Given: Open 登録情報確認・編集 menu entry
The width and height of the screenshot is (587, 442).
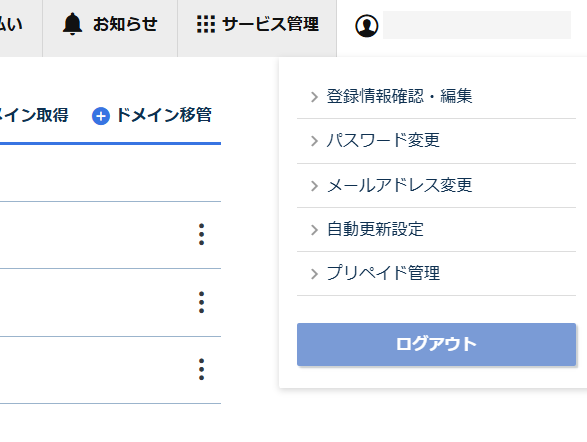Looking at the screenshot, I should tap(436, 97).
